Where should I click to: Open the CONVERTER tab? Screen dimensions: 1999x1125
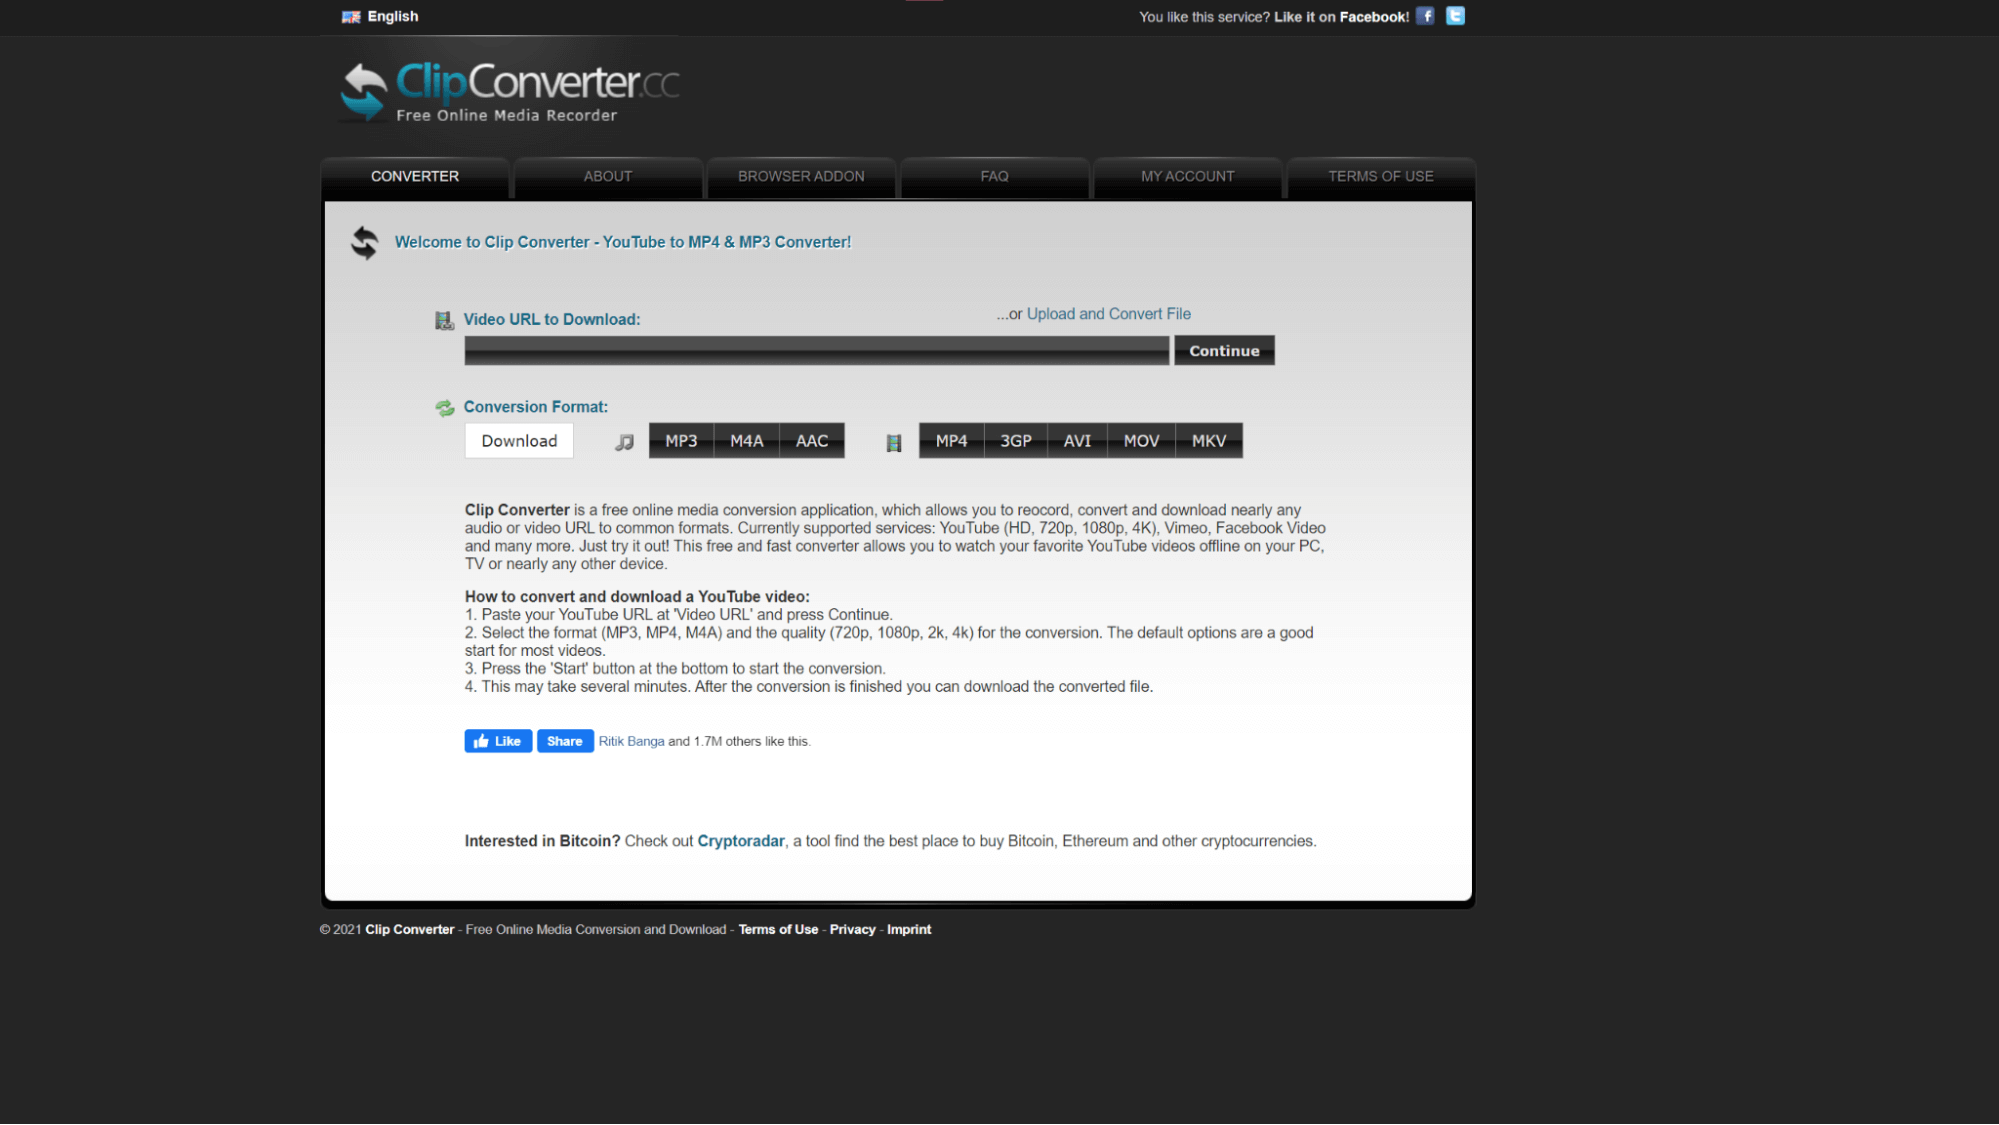(415, 176)
